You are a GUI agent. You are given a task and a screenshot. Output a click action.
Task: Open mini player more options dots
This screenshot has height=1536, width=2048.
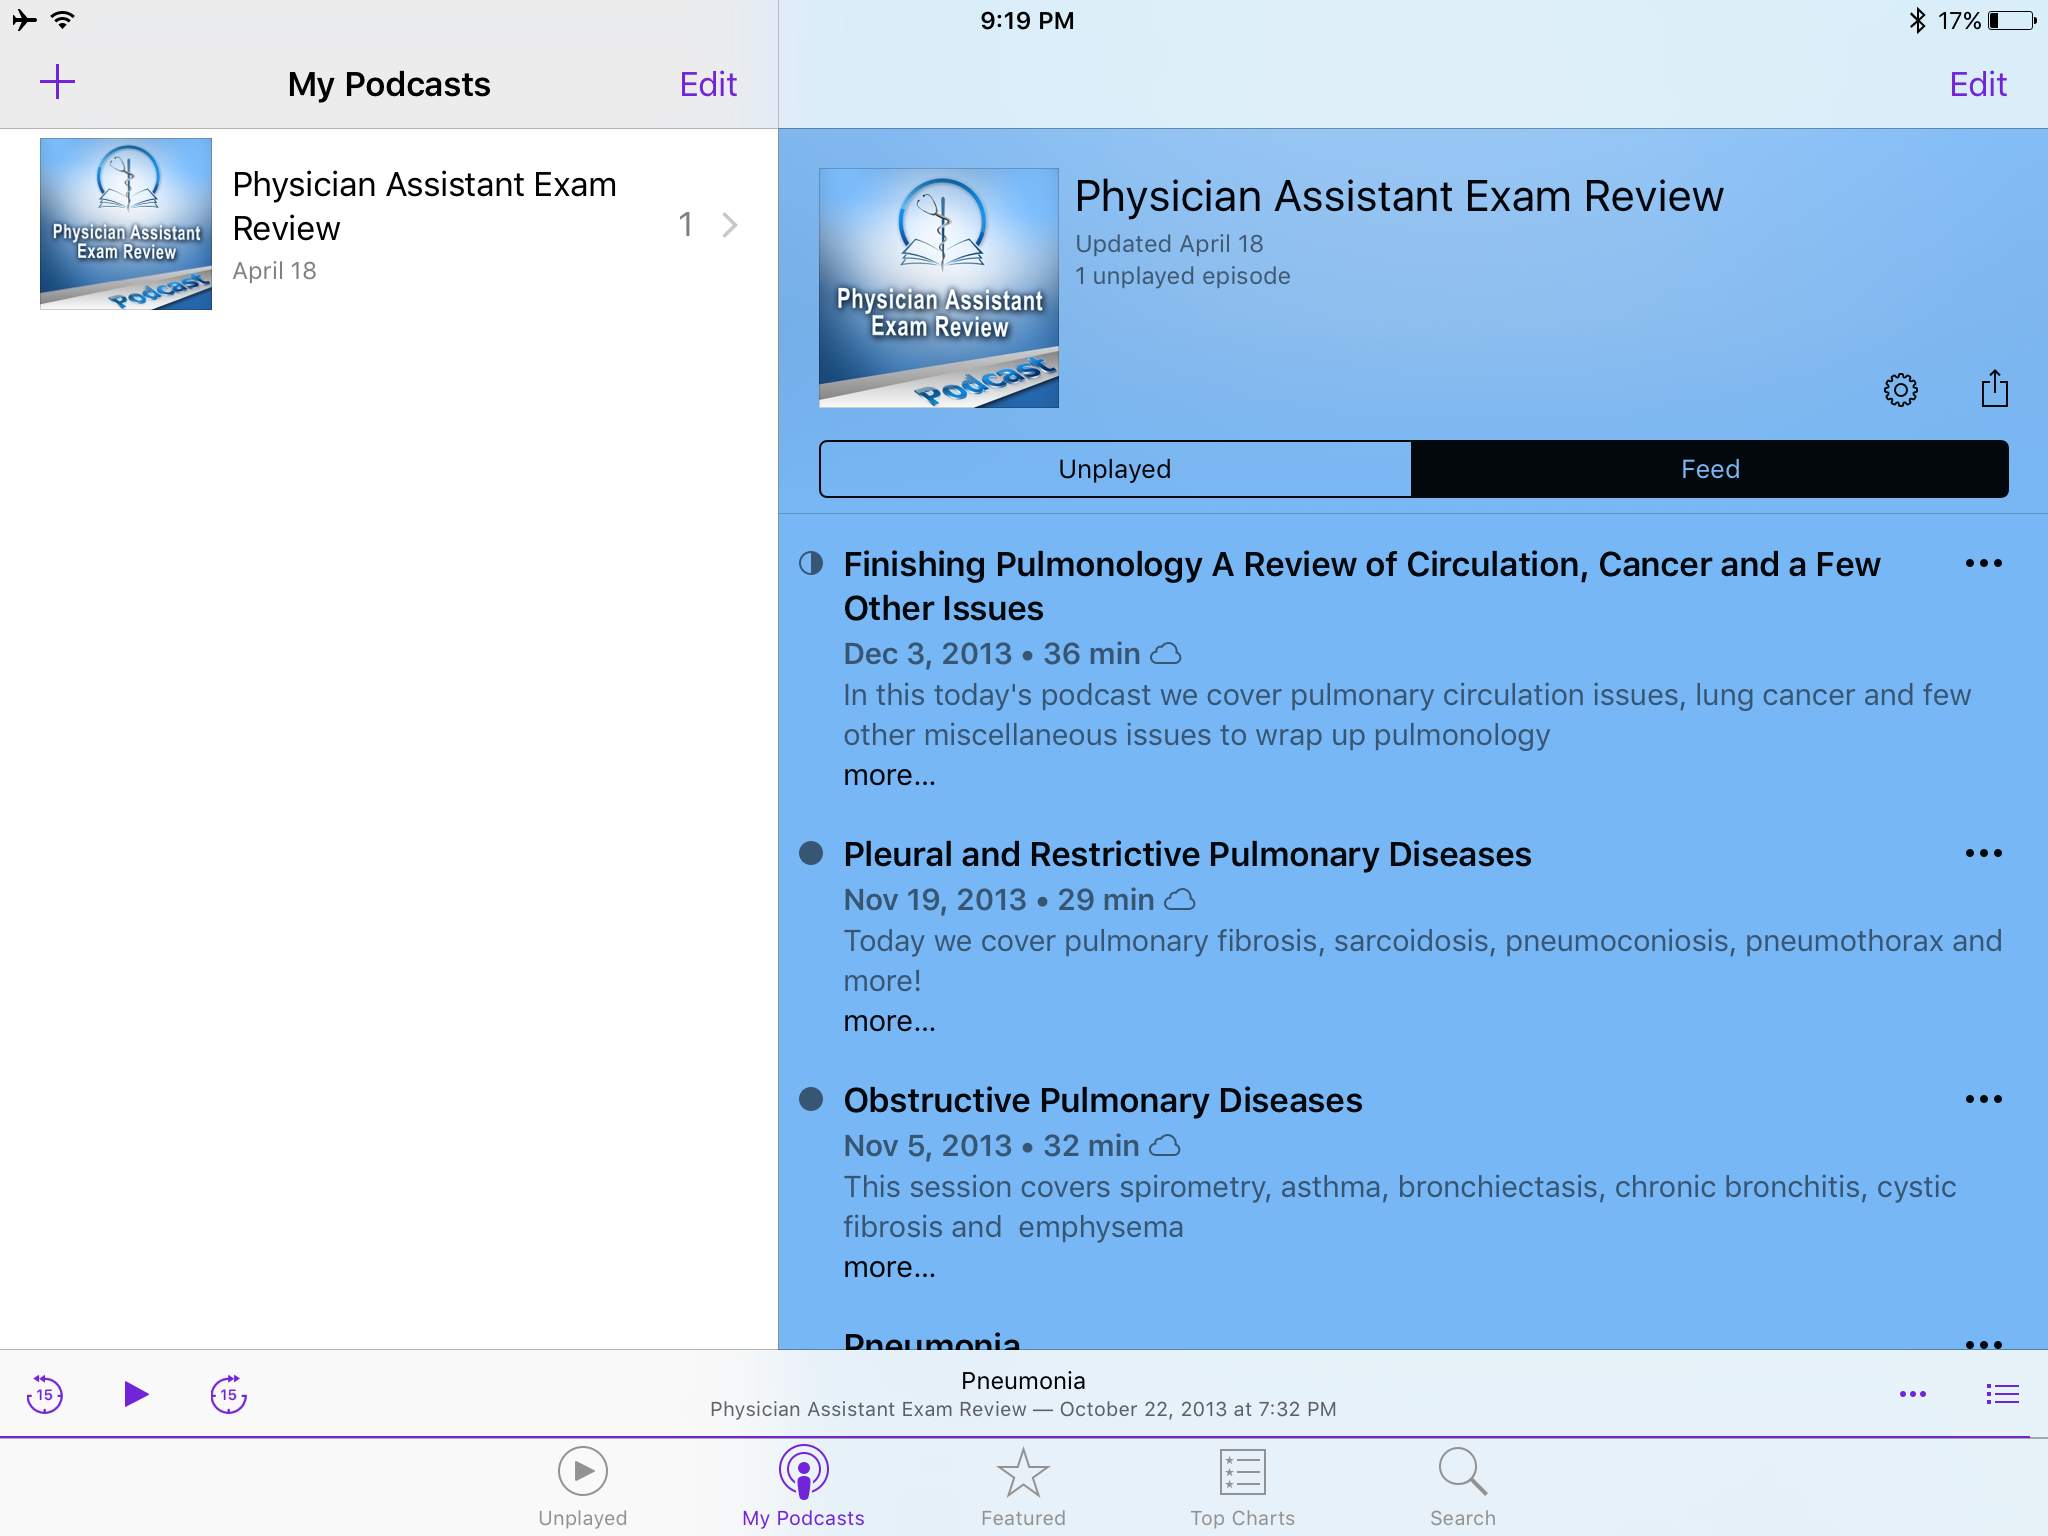click(1912, 1394)
